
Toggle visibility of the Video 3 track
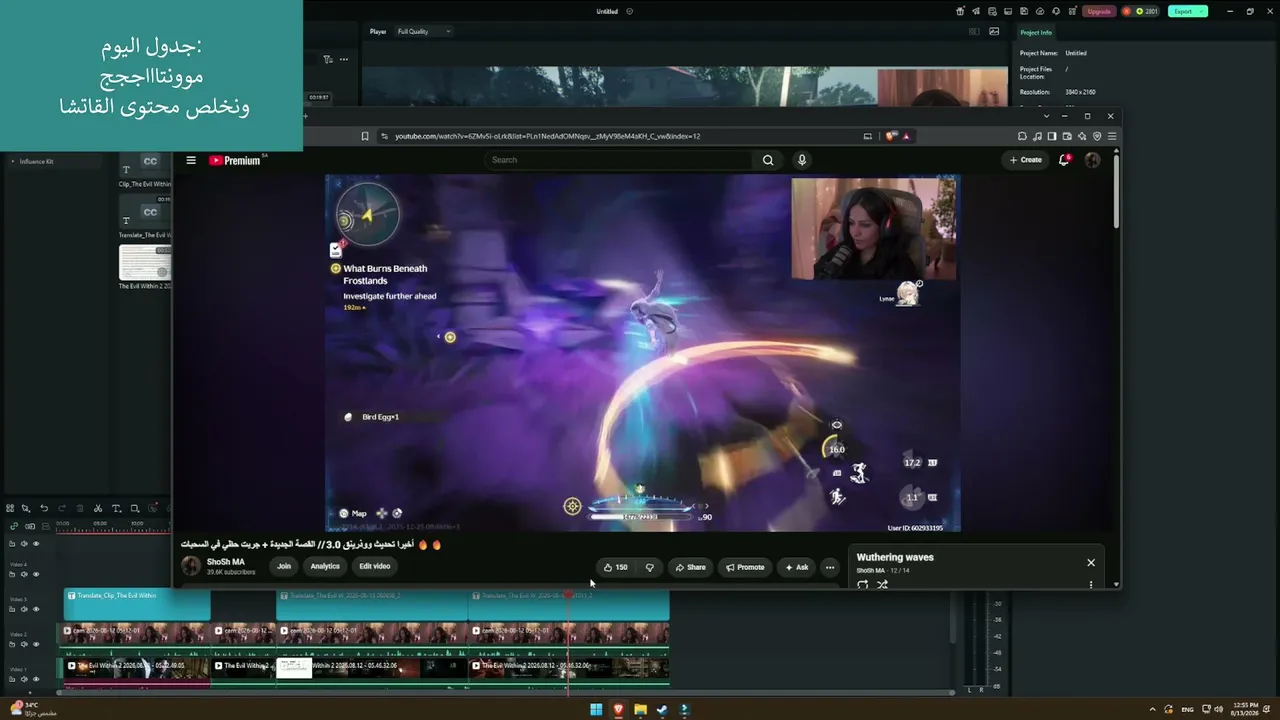(x=36, y=609)
